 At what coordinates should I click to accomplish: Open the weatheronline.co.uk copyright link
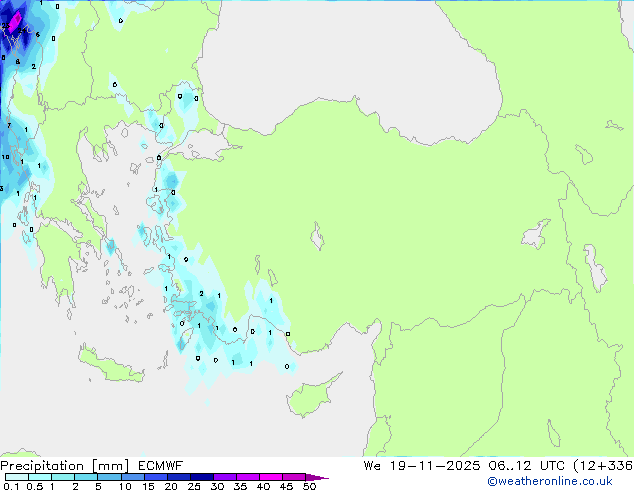550,481
